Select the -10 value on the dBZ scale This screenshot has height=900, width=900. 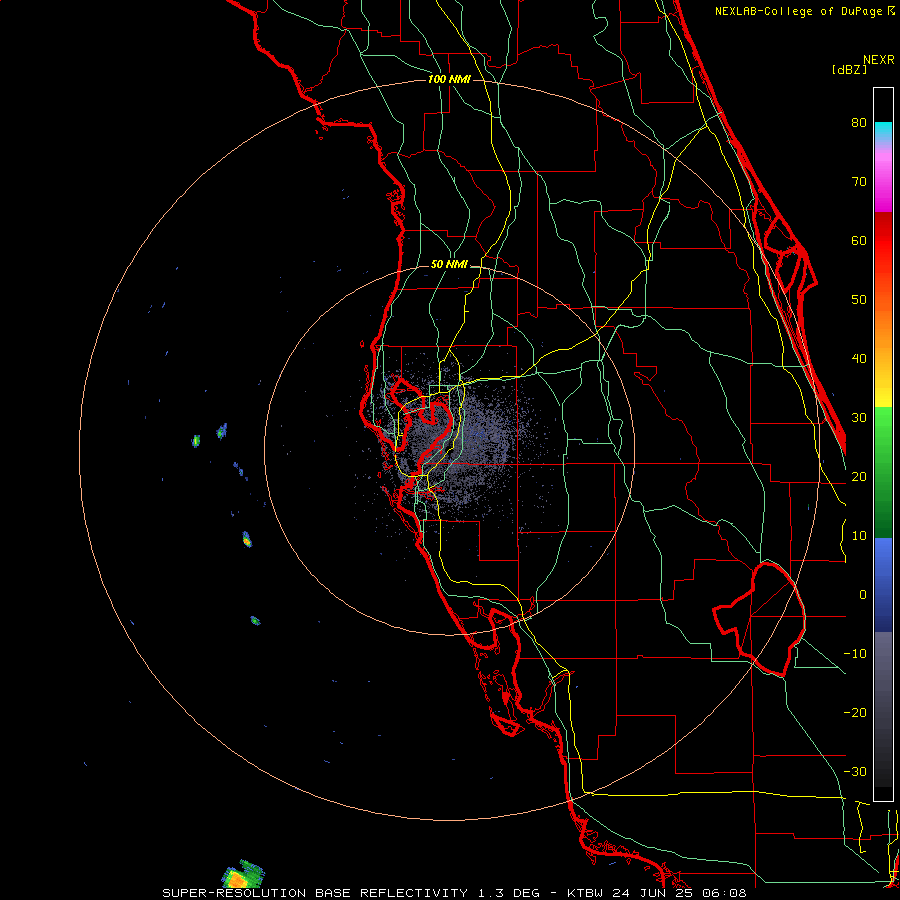coord(855,654)
